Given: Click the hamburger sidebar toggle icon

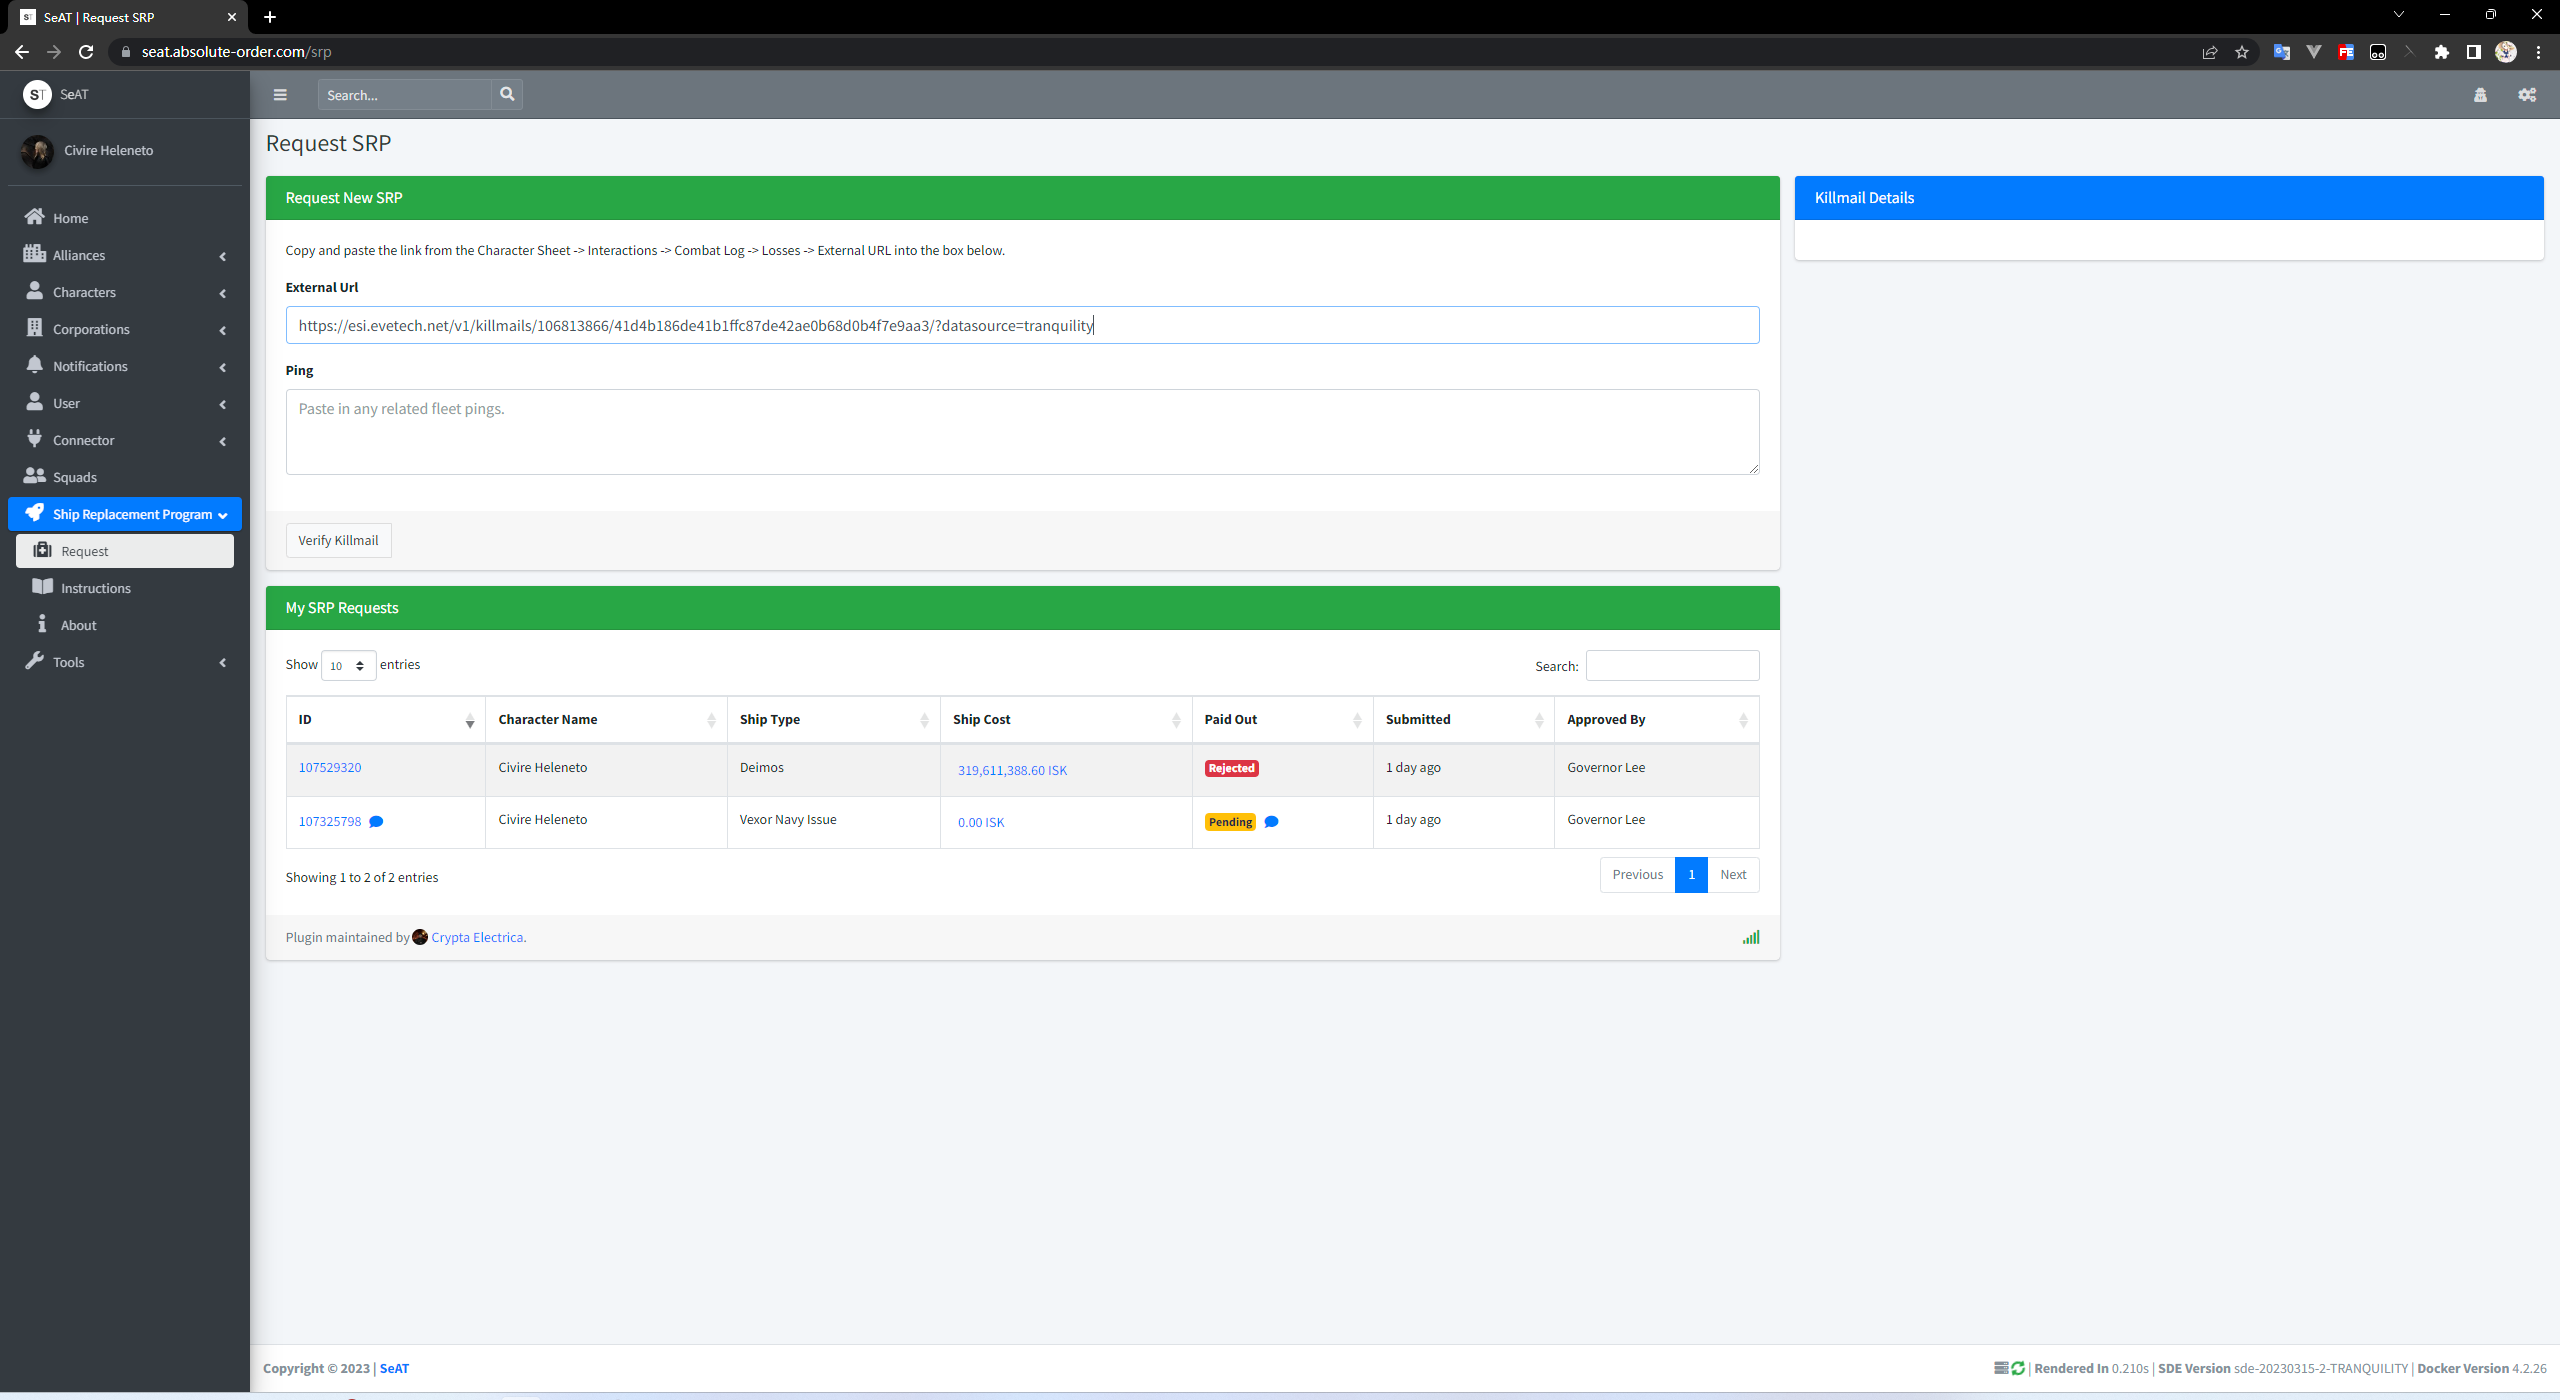Looking at the screenshot, I should pyautogui.click(x=280, y=95).
